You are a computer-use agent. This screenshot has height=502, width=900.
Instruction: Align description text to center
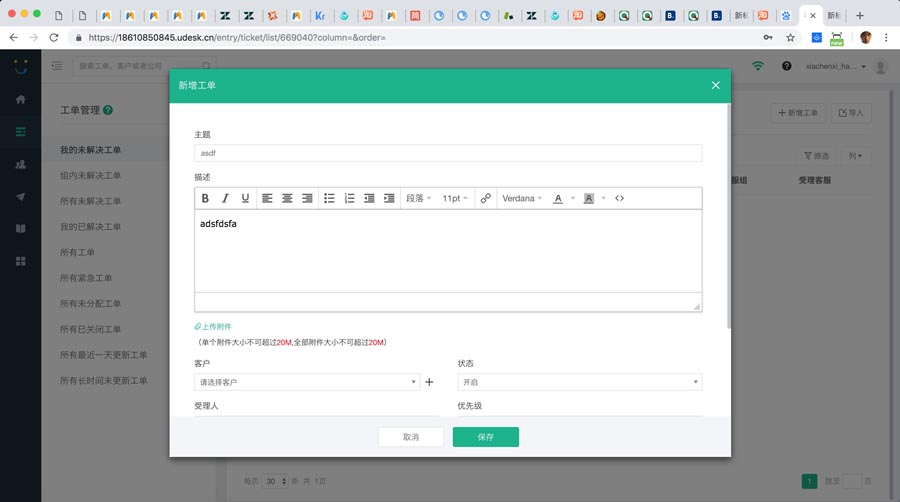coord(287,198)
